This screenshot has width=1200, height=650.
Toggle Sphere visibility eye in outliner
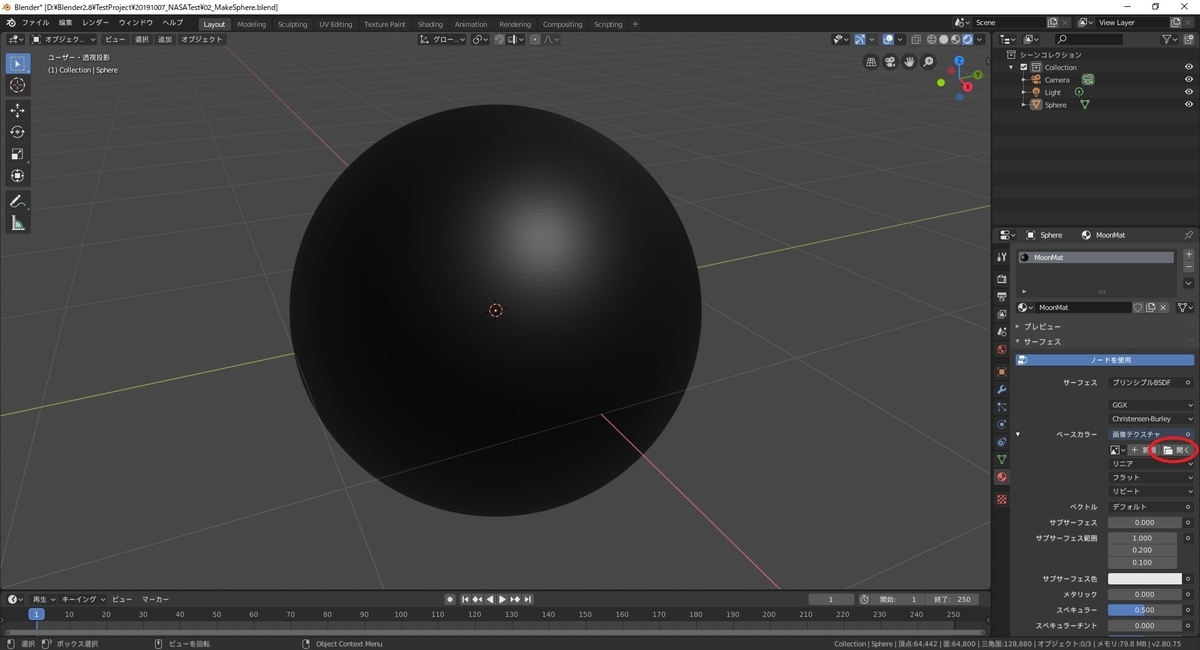click(1189, 104)
